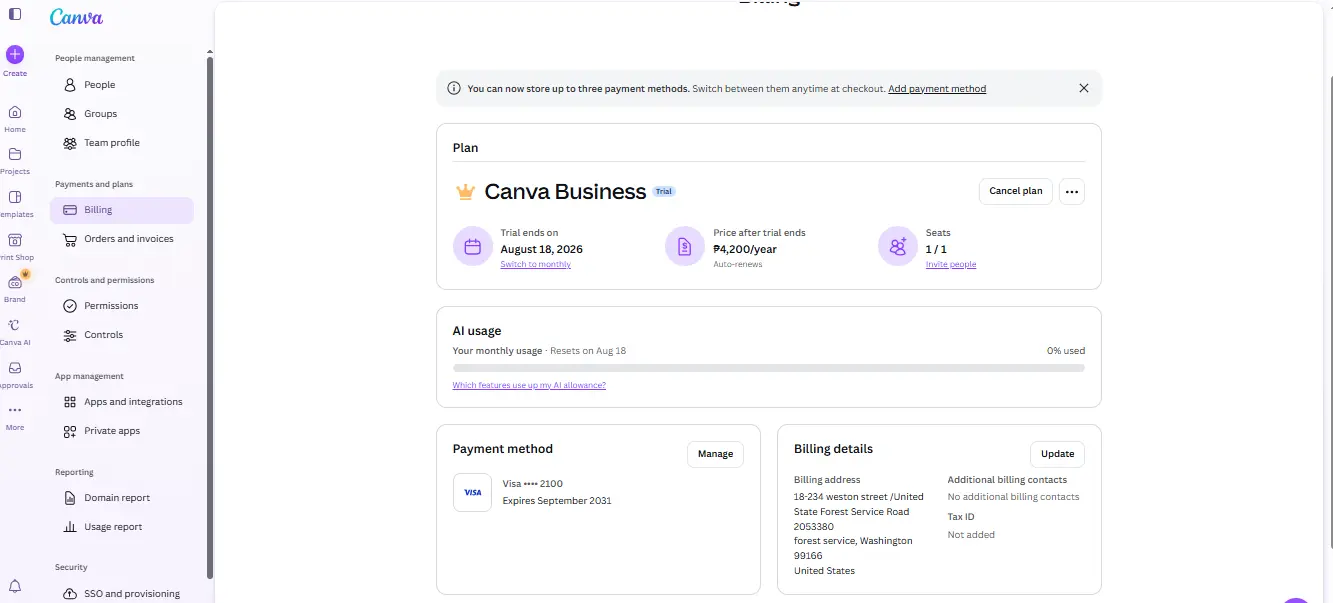The image size is (1333, 603).
Task: Open Groups in the settings menu
Action: [122, 114]
